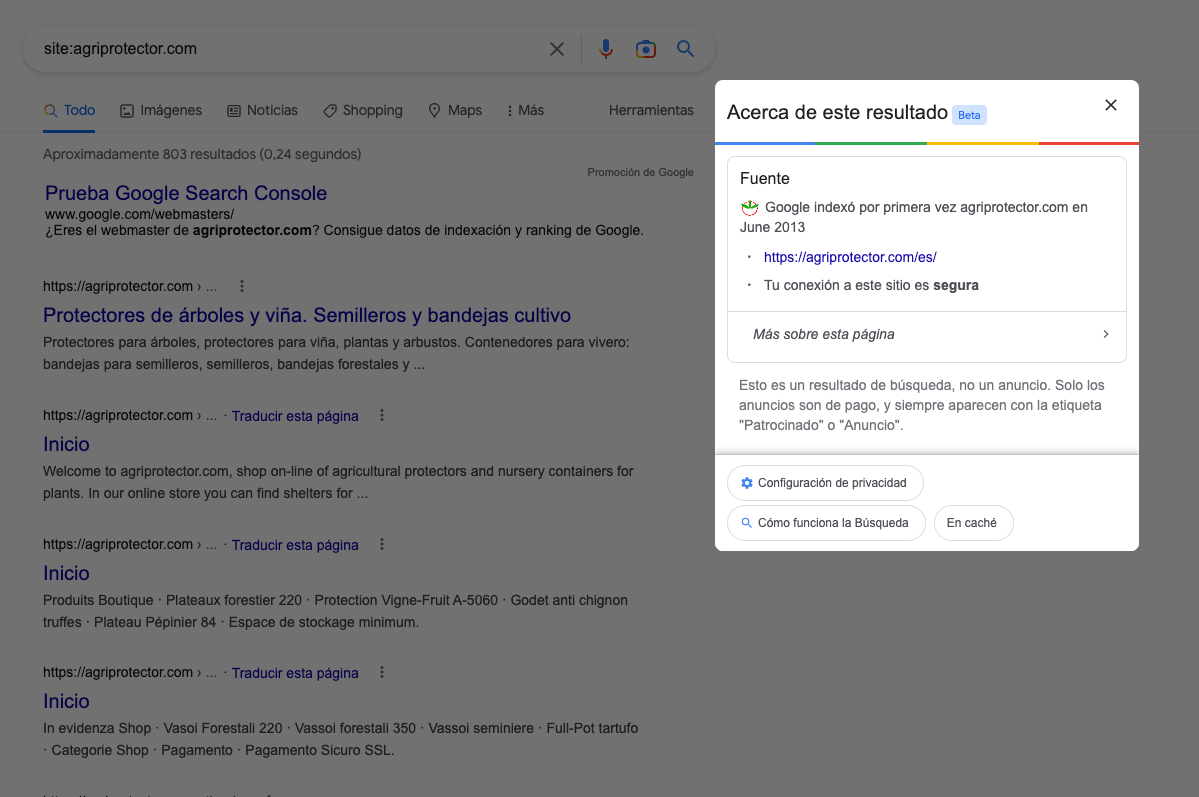Image resolution: width=1199 pixels, height=797 pixels.
Task: Click the 'Más sobre esta página' row
Action: (927, 334)
